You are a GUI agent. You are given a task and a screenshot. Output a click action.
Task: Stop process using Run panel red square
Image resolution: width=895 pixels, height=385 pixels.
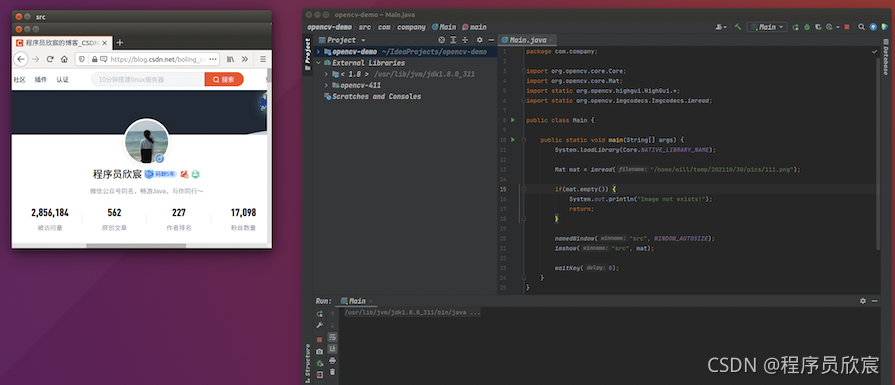(x=320, y=339)
